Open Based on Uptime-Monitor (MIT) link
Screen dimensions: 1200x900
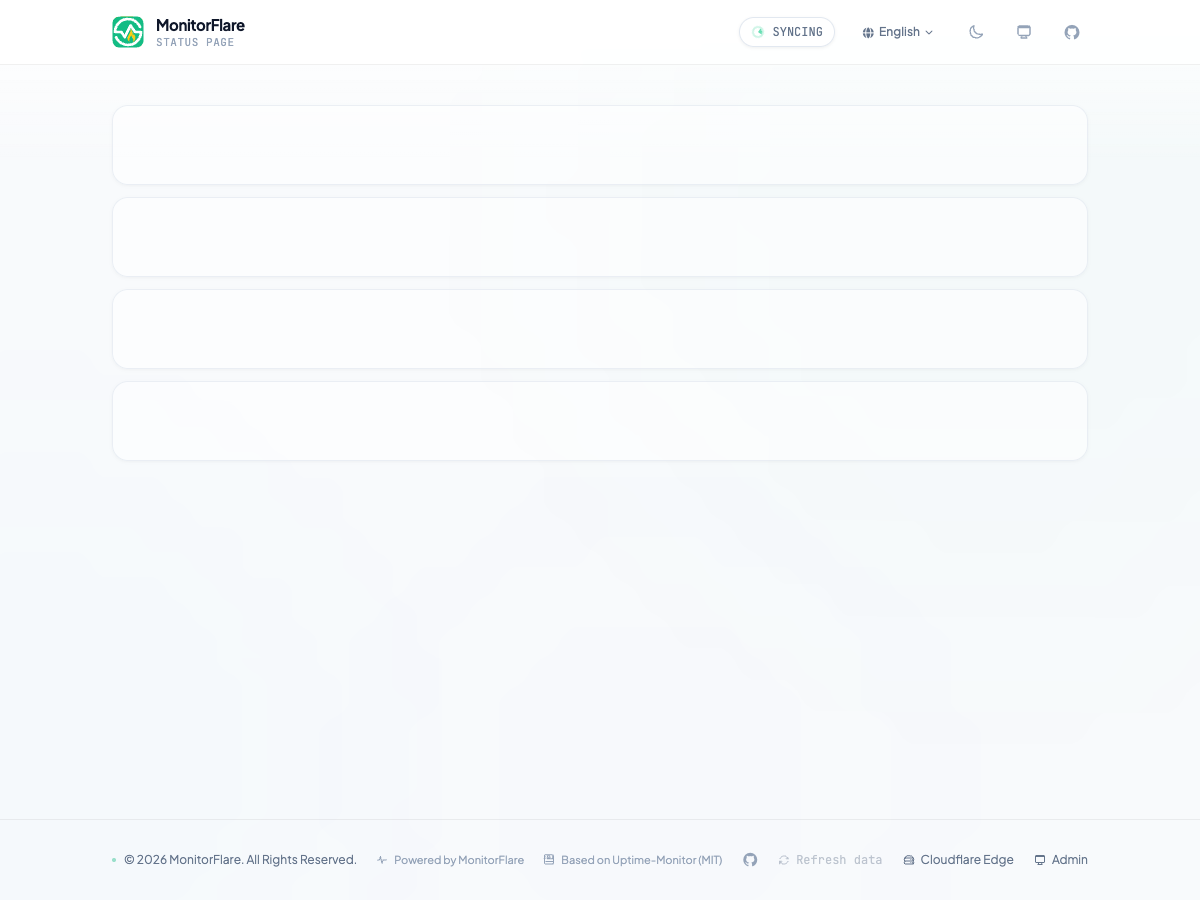(633, 860)
